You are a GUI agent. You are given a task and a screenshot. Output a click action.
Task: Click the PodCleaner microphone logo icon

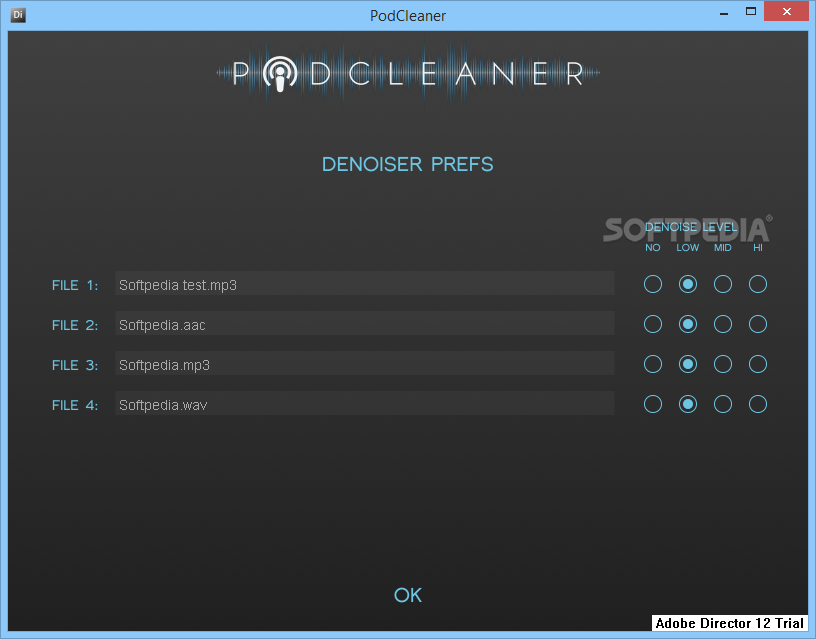coord(280,73)
